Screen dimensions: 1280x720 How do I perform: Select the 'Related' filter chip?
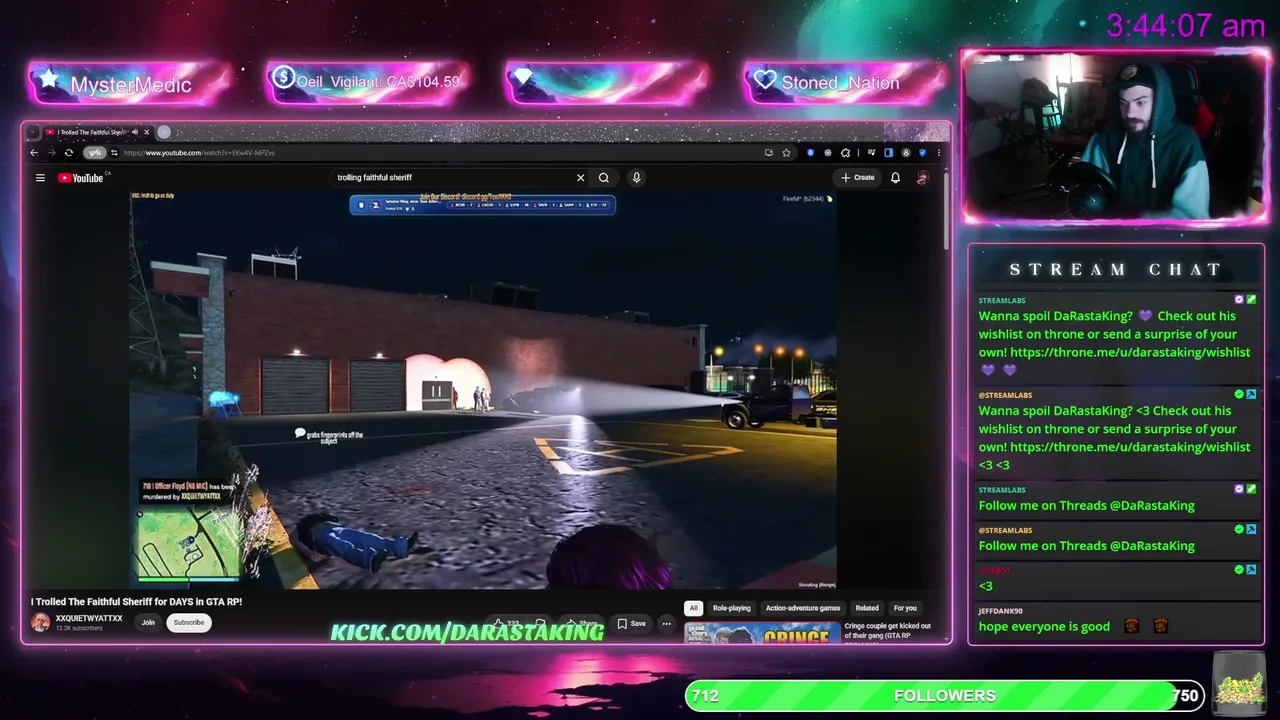867,608
